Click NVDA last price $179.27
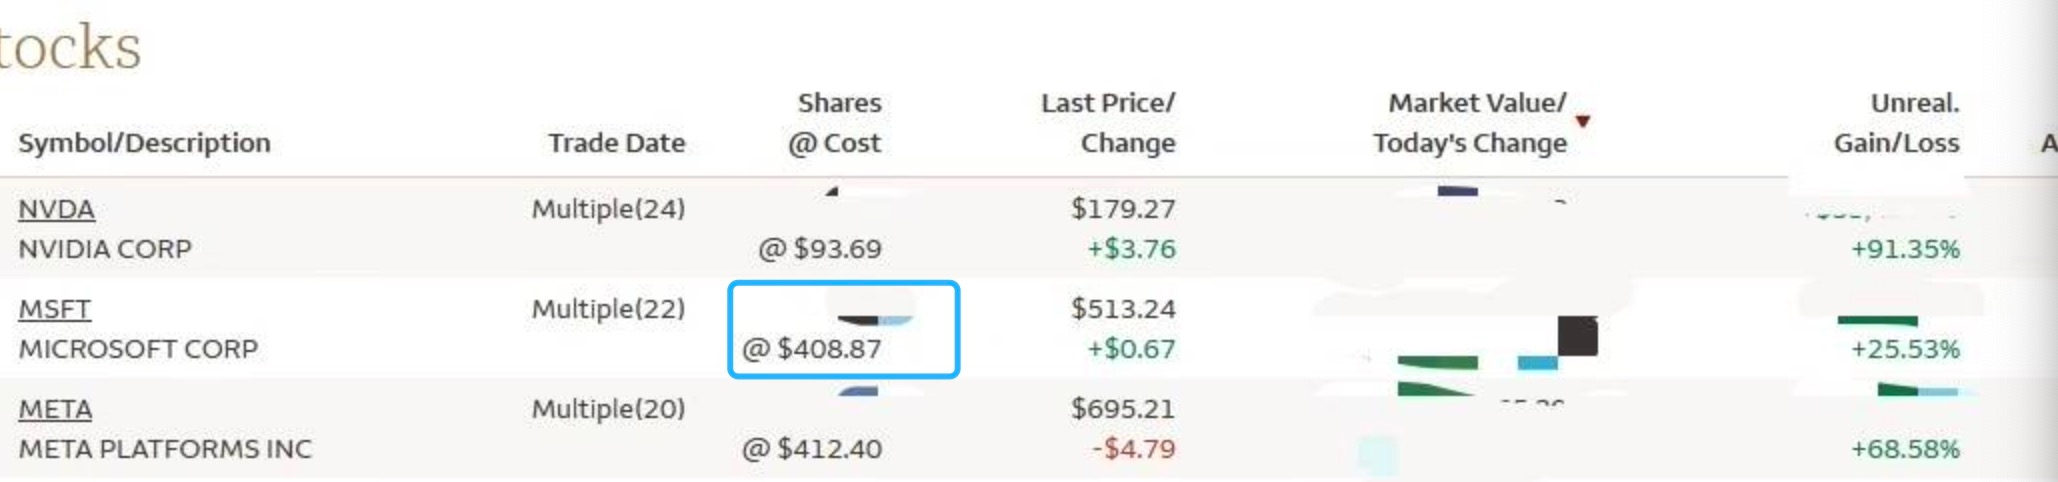Viewport: 2058px width, 482px height. [1123, 209]
